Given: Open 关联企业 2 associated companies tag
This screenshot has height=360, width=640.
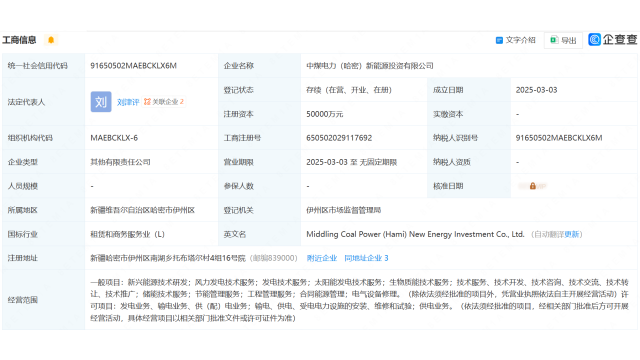Looking at the screenshot, I should point(164,102).
